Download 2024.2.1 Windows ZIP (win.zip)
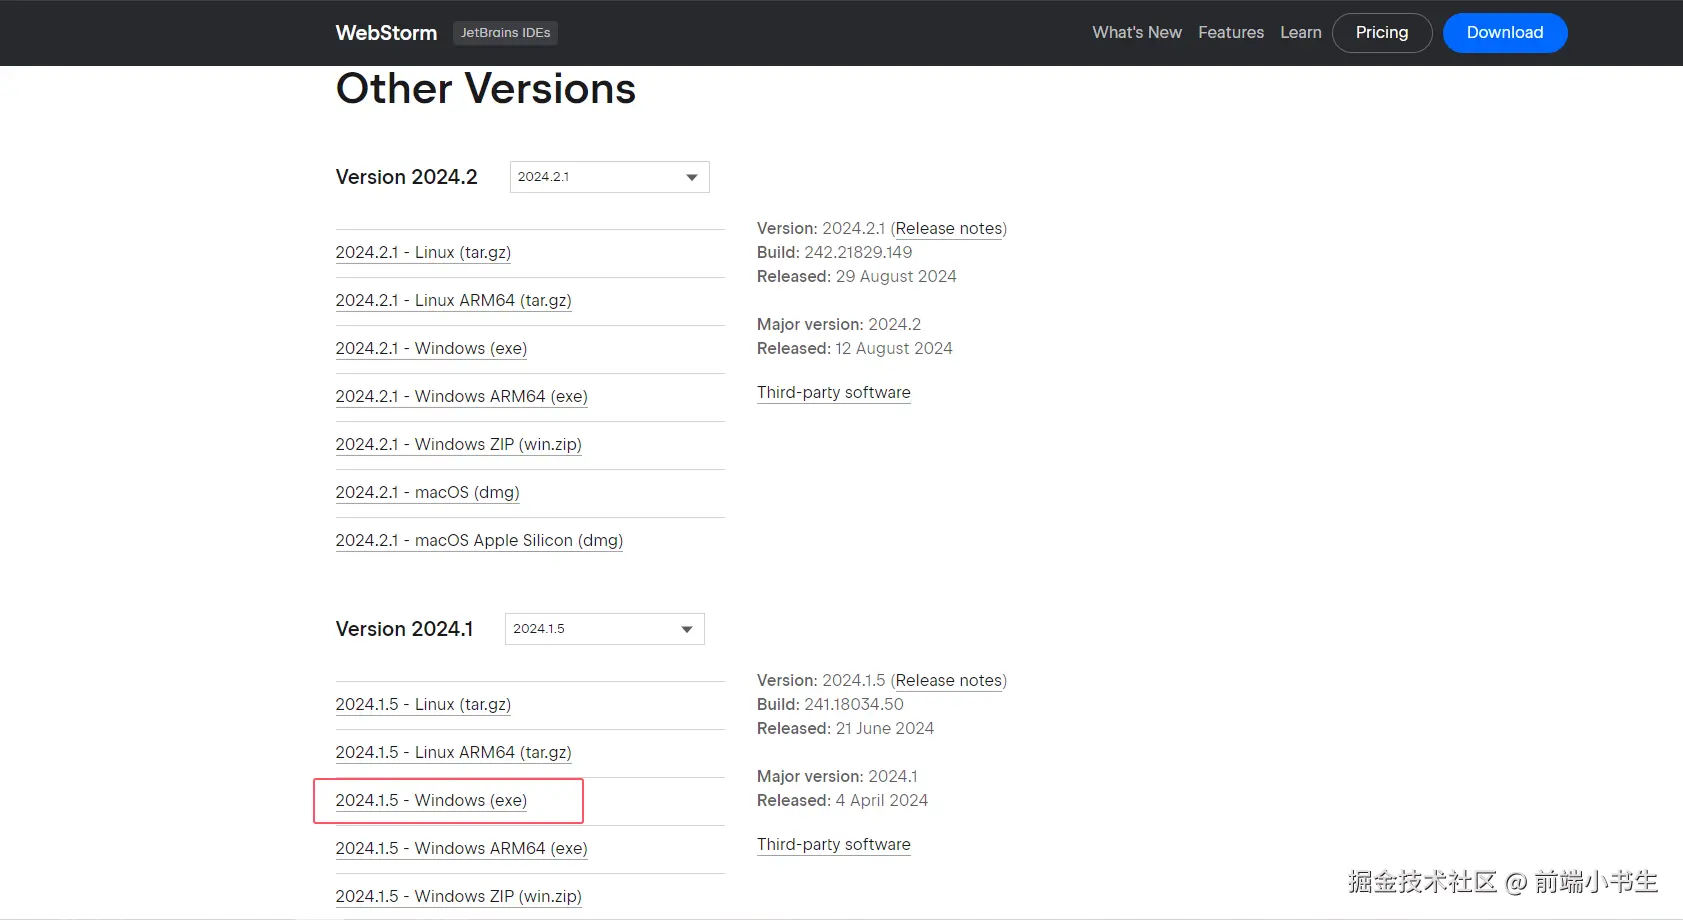 (x=458, y=445)
